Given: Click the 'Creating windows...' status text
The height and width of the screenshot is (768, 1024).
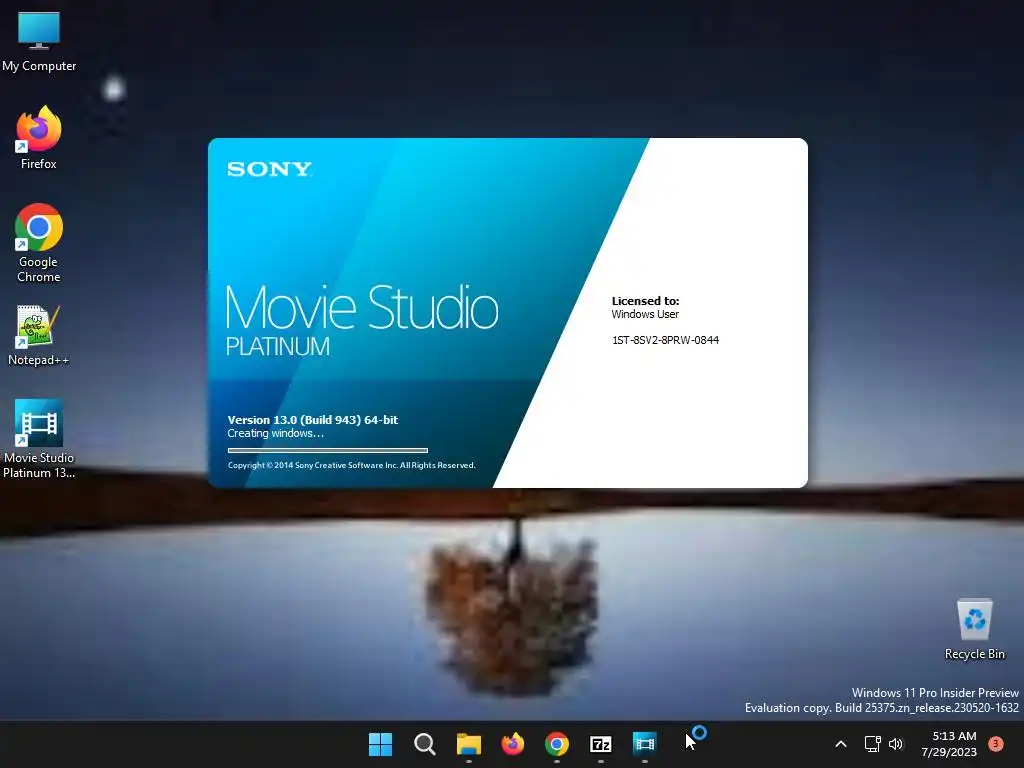Looking at the screenshot, I should (x=276, y=433).
